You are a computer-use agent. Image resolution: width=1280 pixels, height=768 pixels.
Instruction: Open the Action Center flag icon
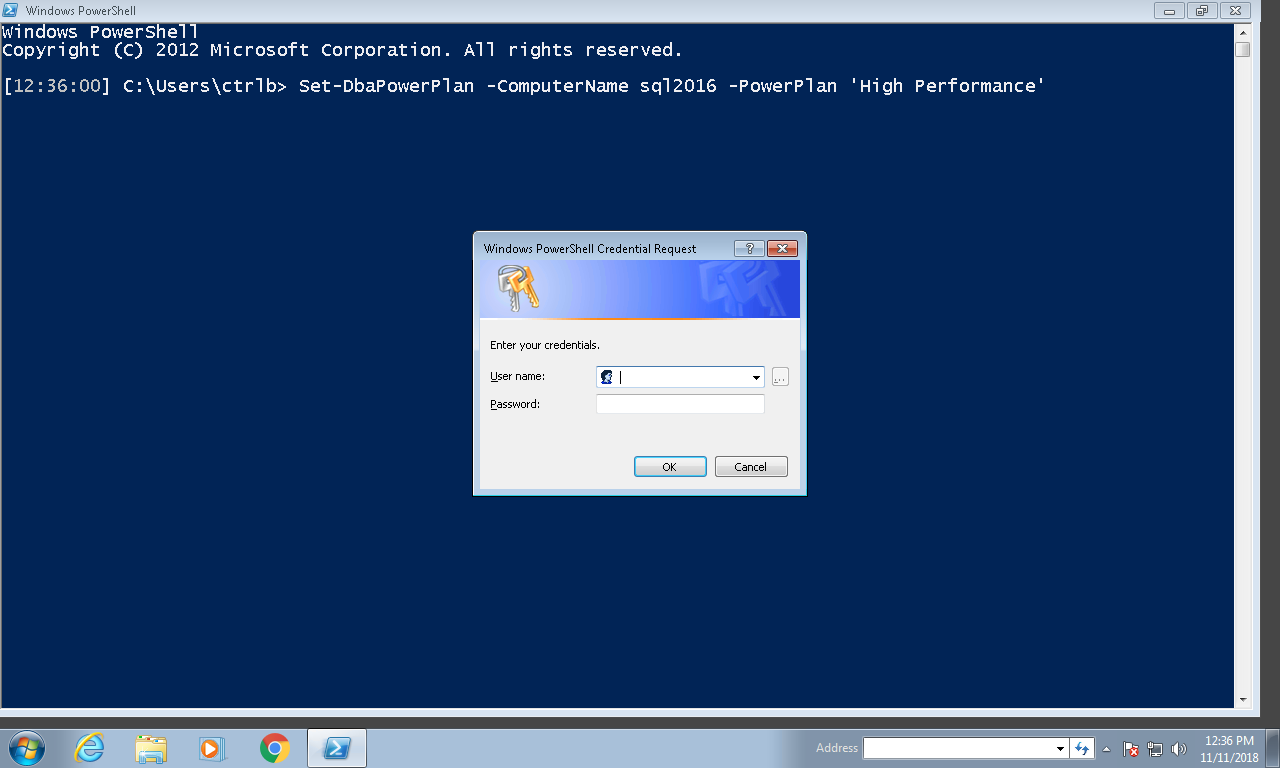pyautogui.click(x=1131, y=747)
